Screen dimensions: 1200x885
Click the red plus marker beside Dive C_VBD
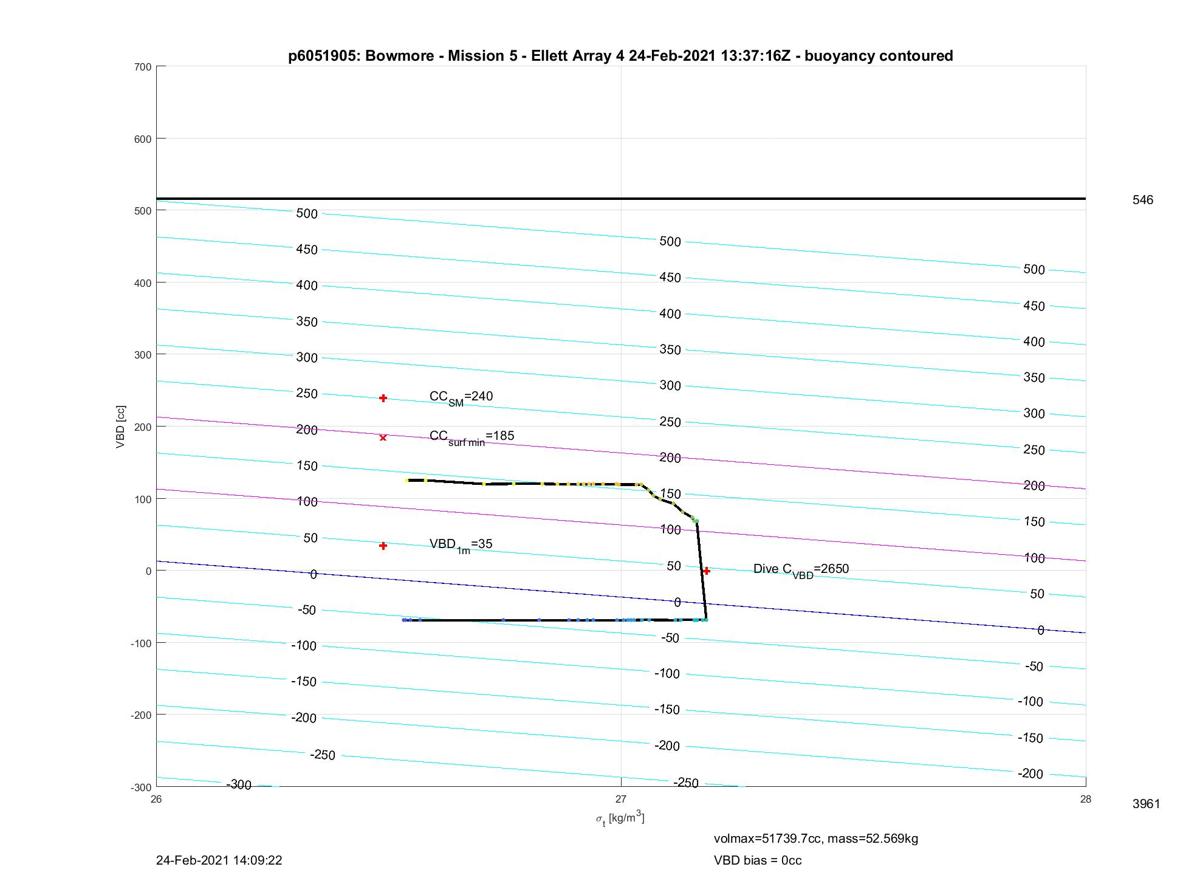tap(706, 571)
